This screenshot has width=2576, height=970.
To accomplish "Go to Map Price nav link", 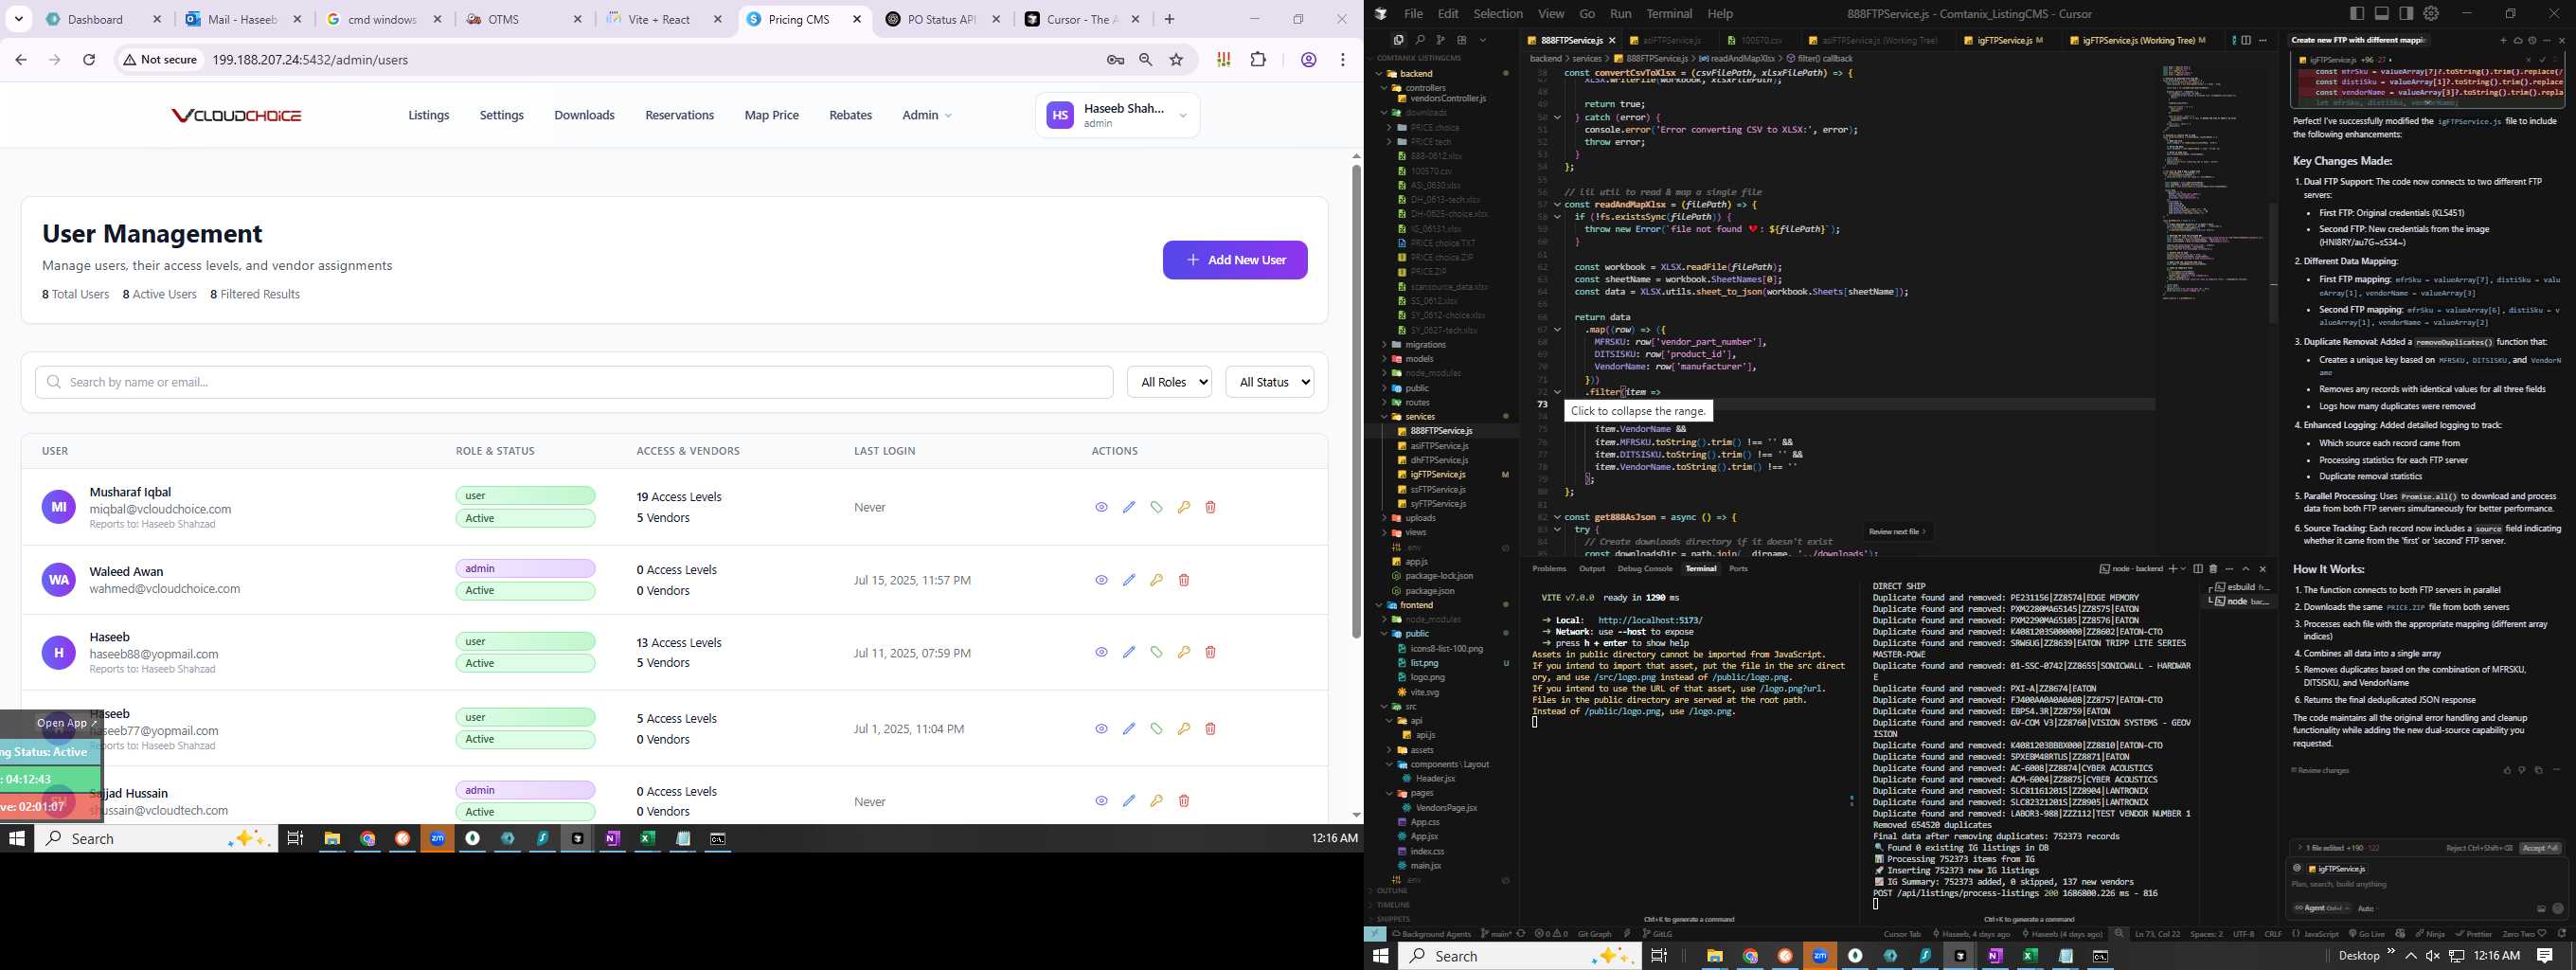I will [x=771, y=115].
